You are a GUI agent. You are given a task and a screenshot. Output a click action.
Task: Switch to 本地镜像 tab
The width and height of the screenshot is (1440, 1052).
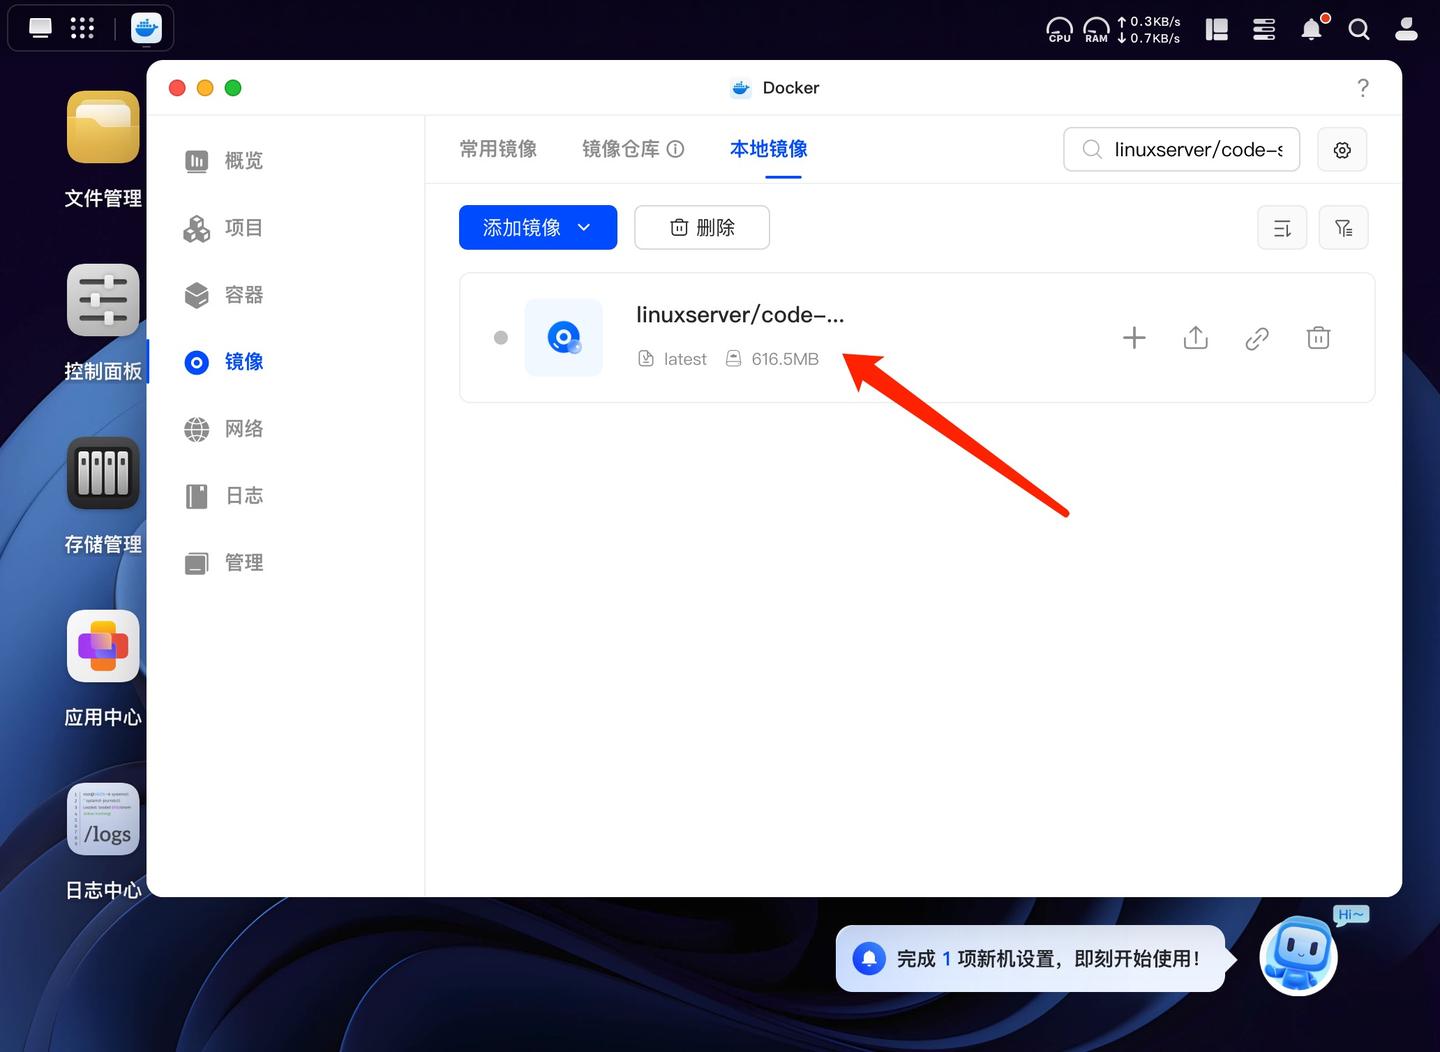769,149
